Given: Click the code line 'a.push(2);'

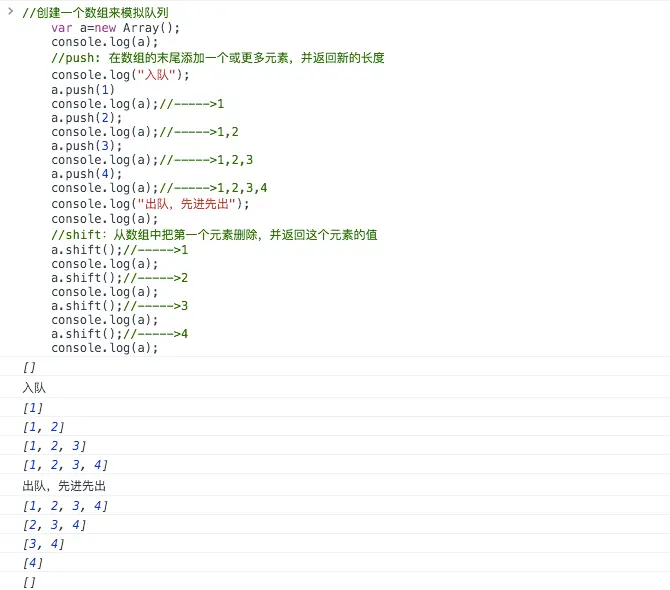Looking at the screenshot, I should coord(87,118).
